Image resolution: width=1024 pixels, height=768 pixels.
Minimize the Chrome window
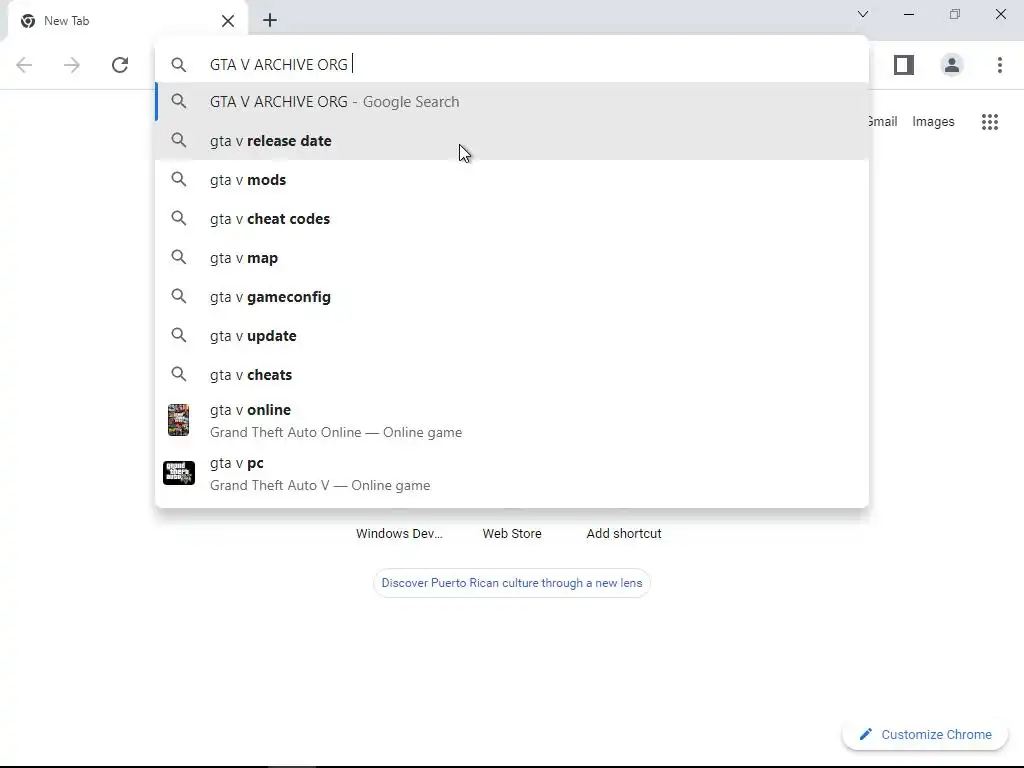[908, 14]
